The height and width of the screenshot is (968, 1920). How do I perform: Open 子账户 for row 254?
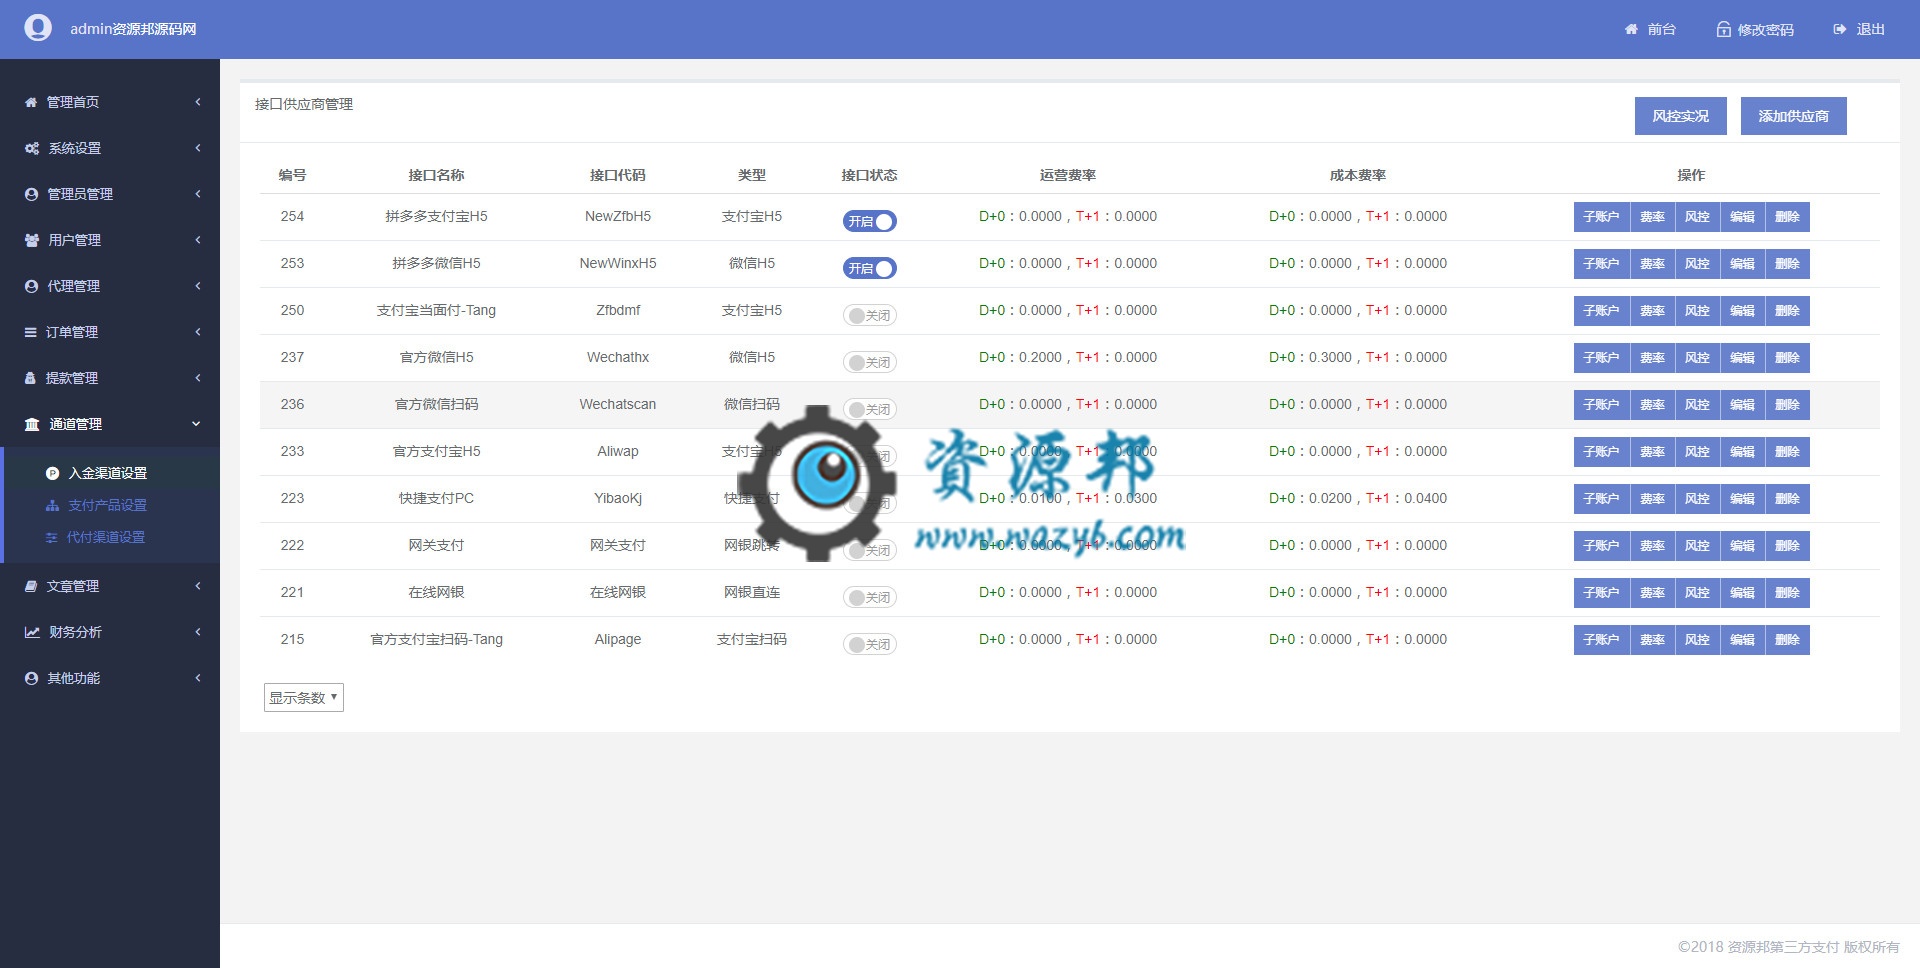(1601, 217)
